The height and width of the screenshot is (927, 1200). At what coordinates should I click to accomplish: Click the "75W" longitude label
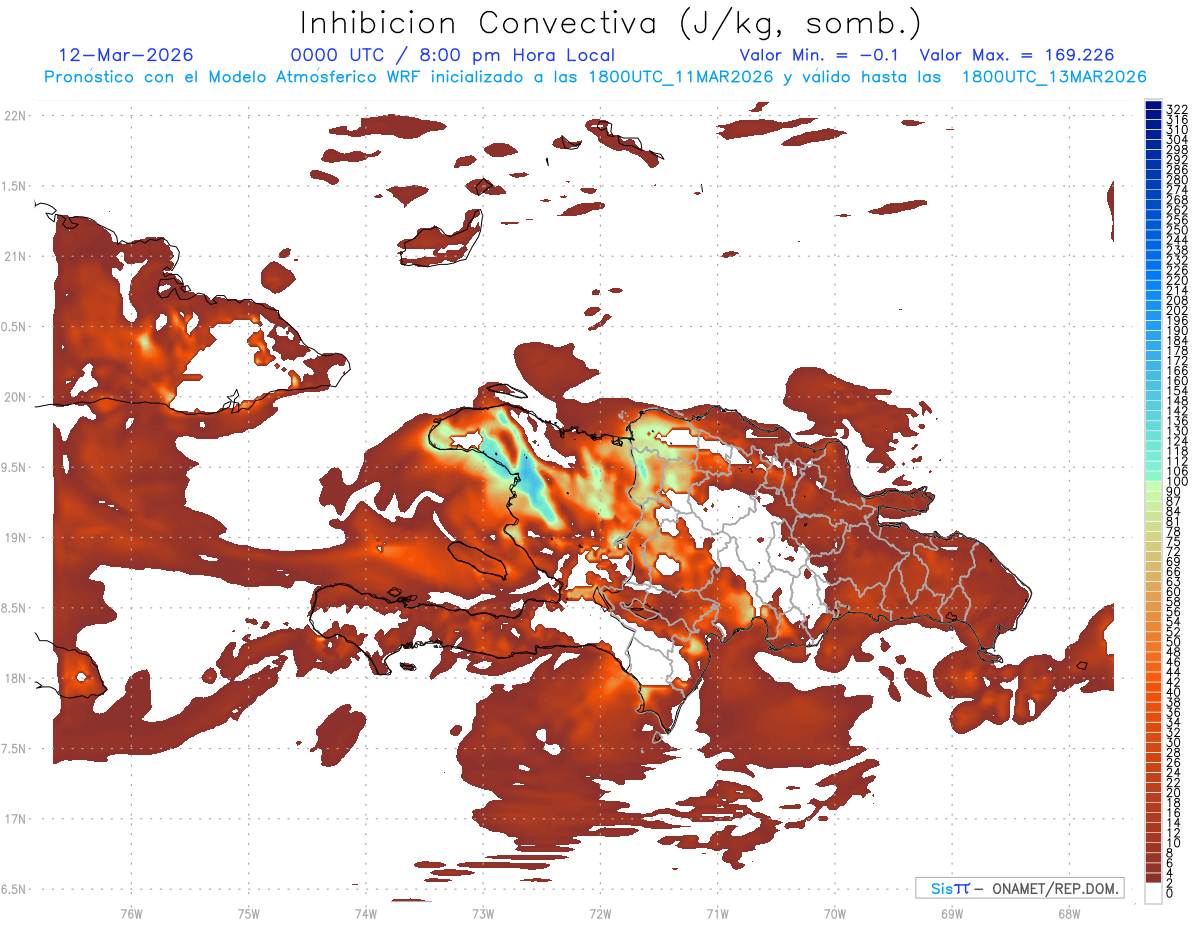[248, 913]
